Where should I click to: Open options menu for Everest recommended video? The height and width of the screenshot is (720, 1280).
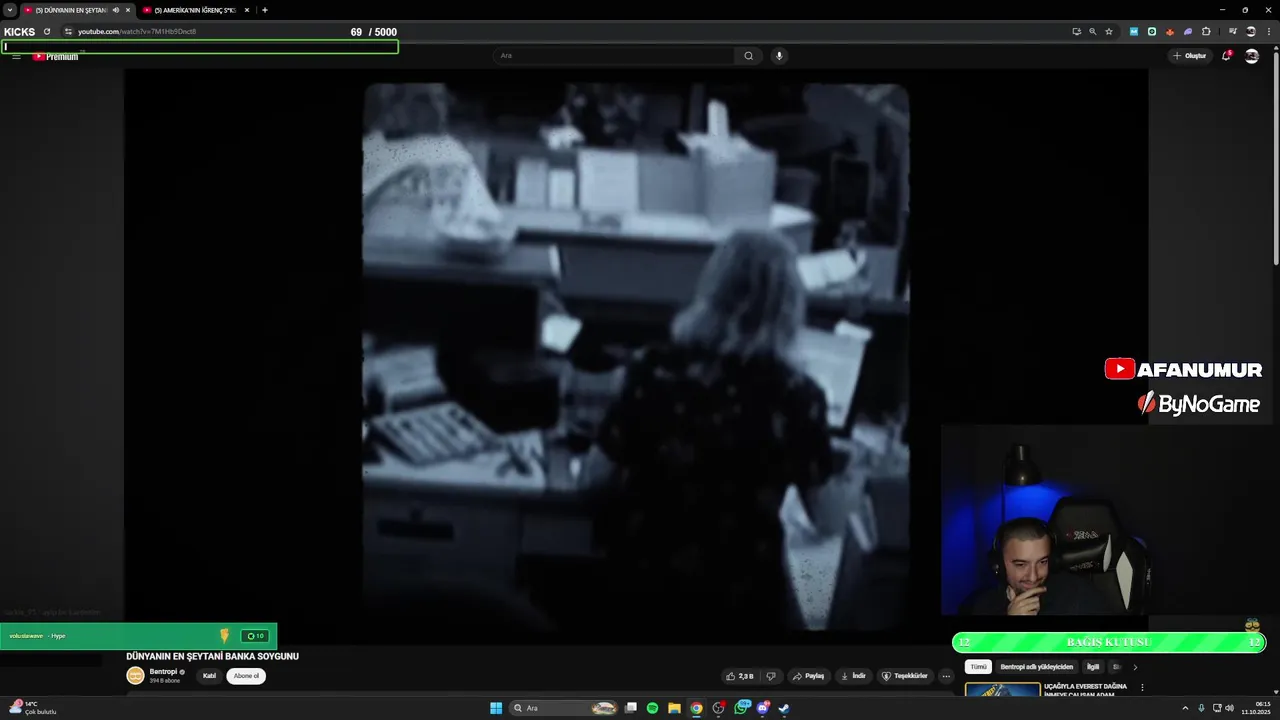1142,688
